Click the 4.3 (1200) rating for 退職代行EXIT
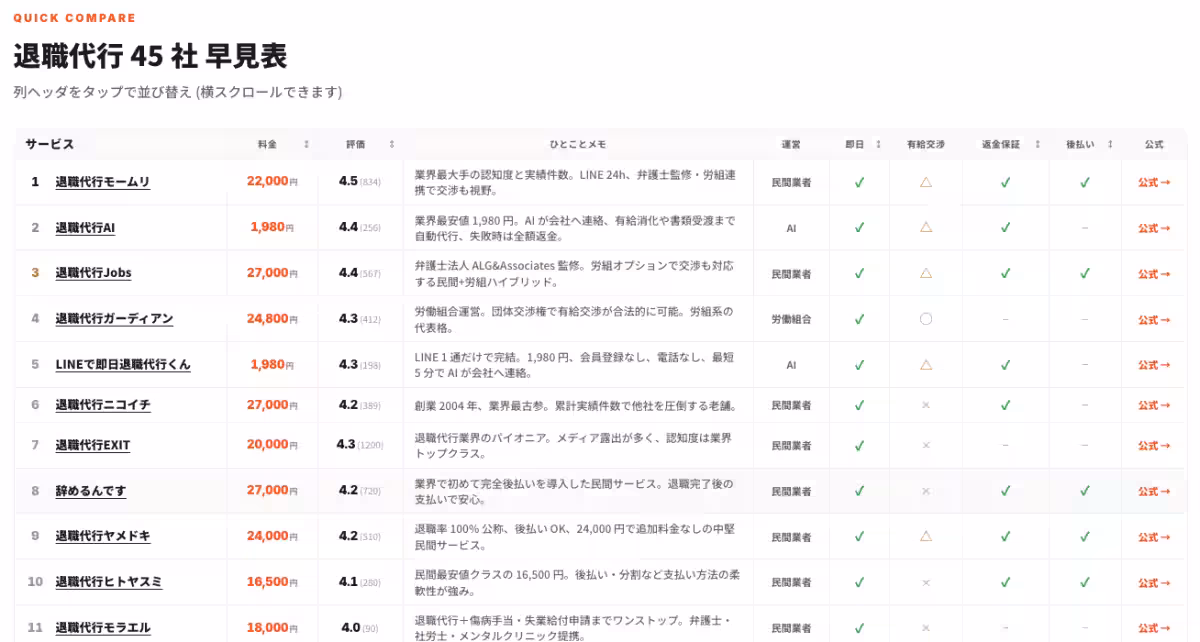The width and height of the screenshot is (1200, 642). click(x=360, y=445)
